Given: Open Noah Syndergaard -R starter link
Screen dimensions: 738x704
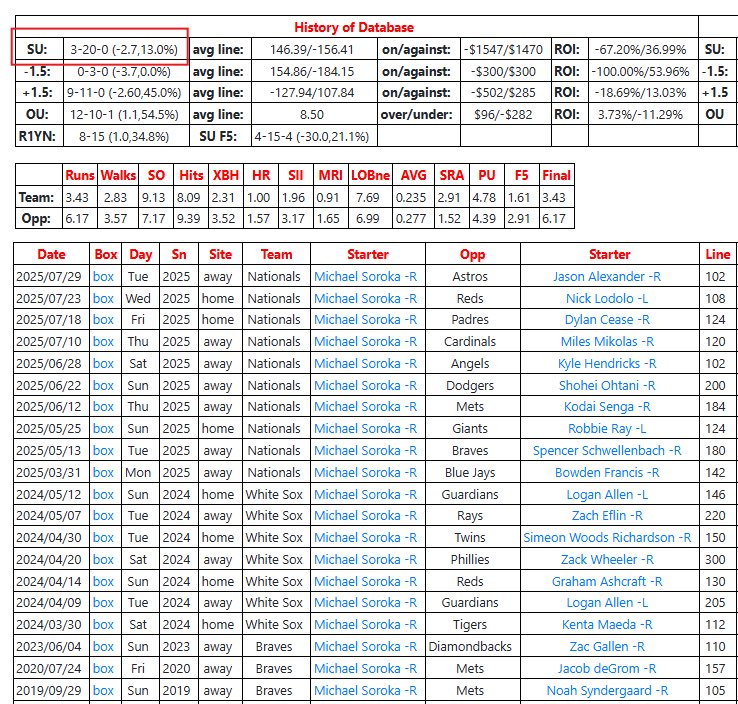Looking at the screenshot, I should [607, 690].
